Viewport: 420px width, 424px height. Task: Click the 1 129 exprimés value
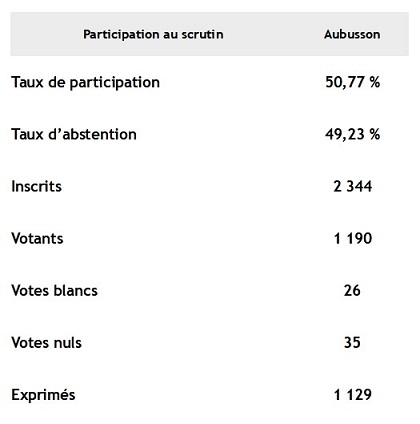pos(353,395)
